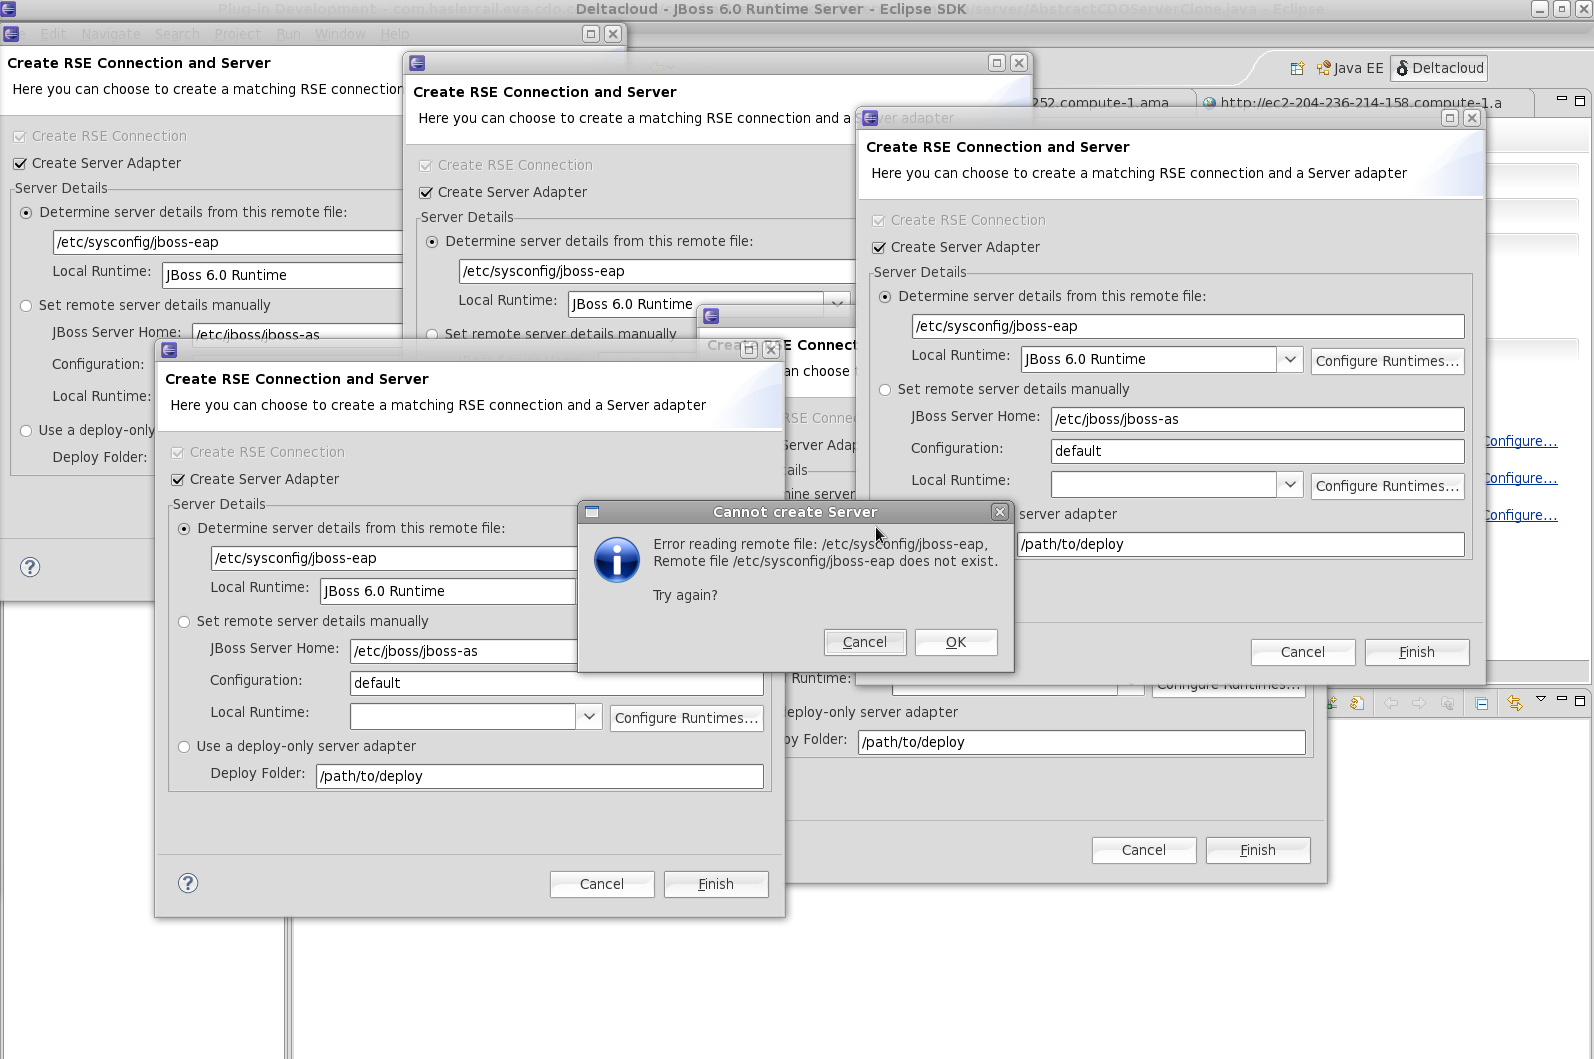
Task: Open the faded Window menu
Action: click(x=340, y=34)
